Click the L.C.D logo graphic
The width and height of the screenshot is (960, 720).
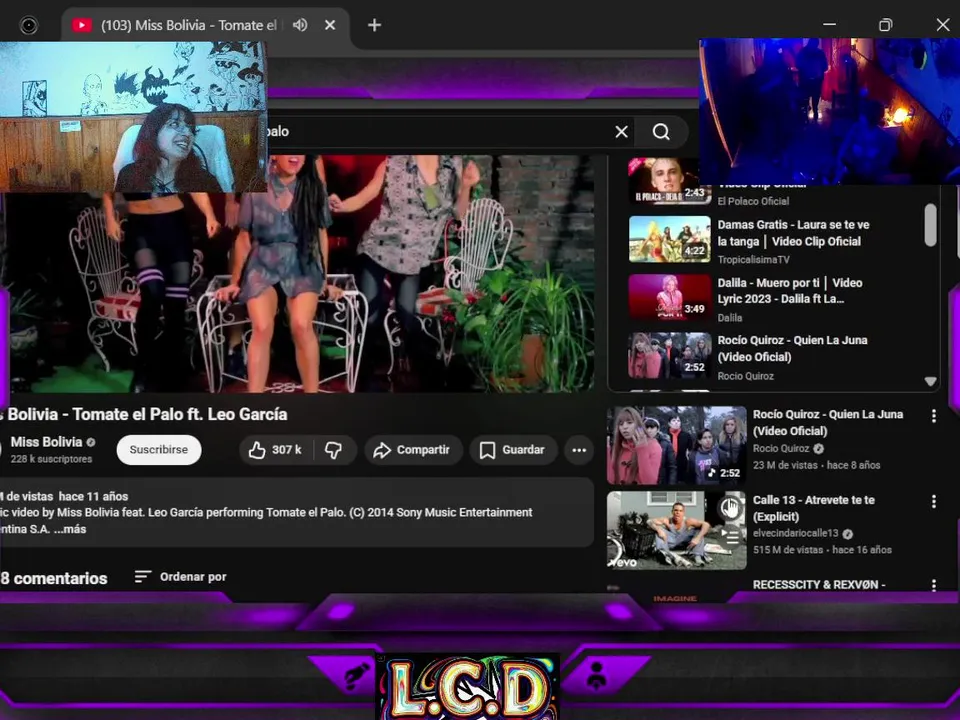click(x=468, y=687)
